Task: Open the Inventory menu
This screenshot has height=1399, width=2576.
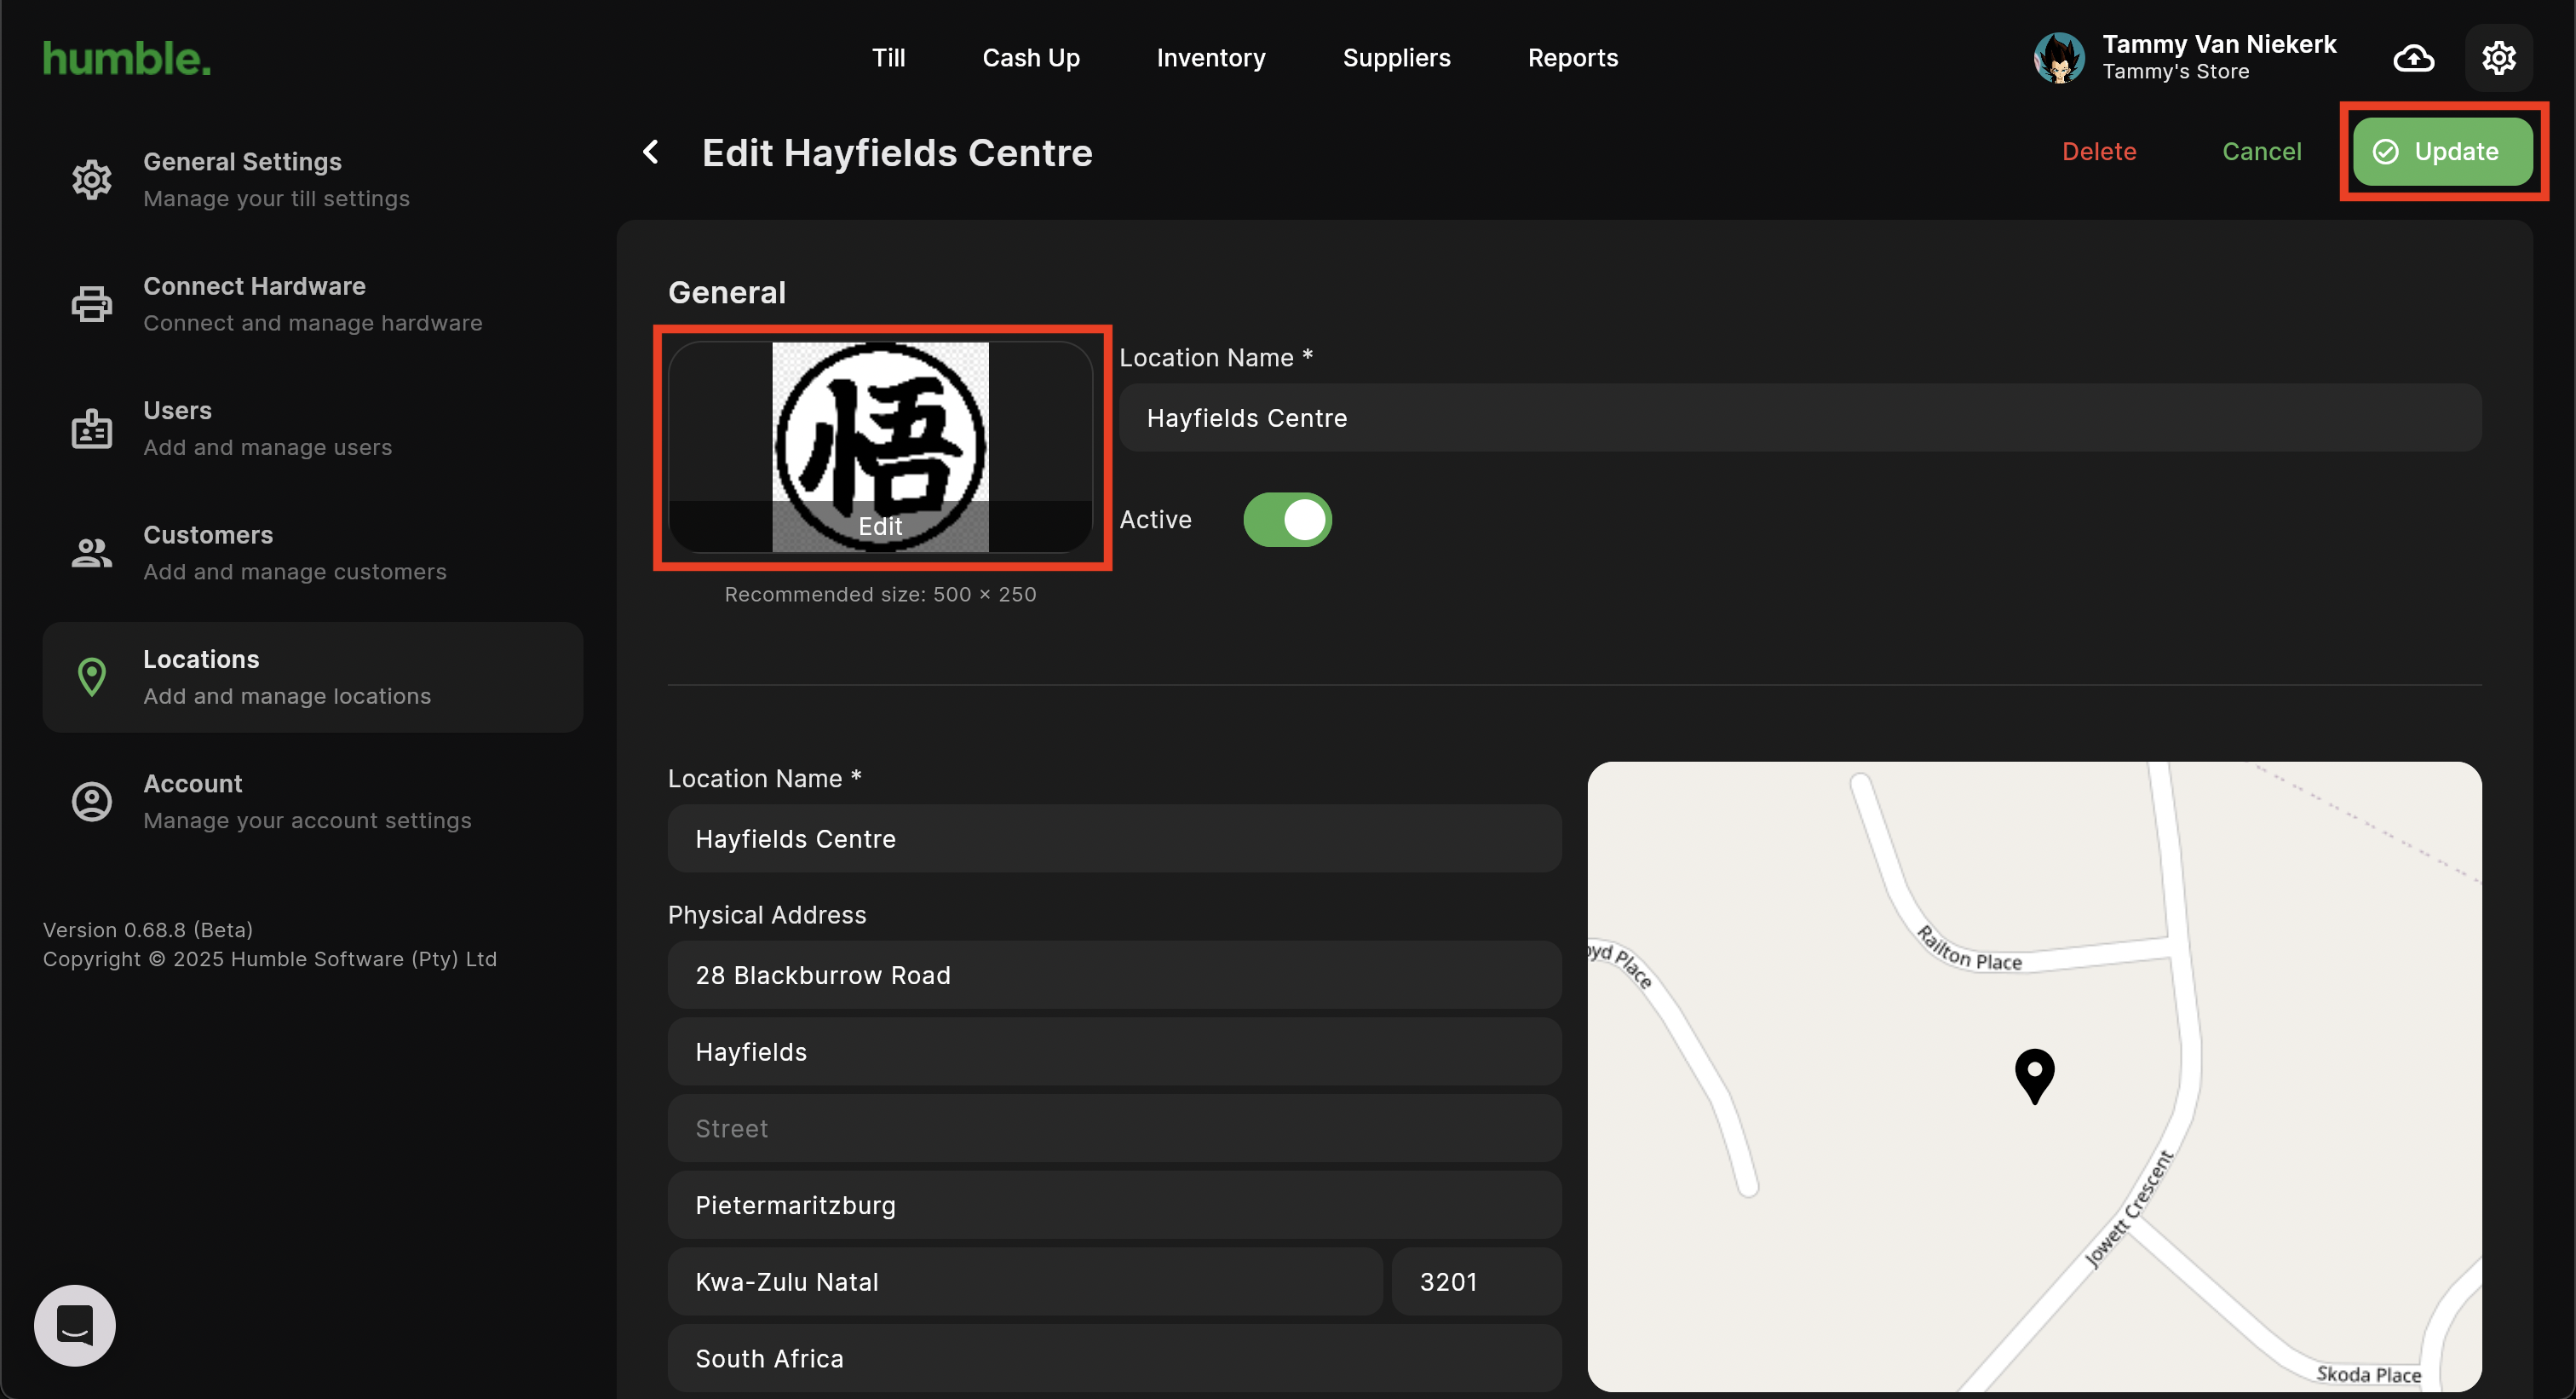Action: point(1211,58)
